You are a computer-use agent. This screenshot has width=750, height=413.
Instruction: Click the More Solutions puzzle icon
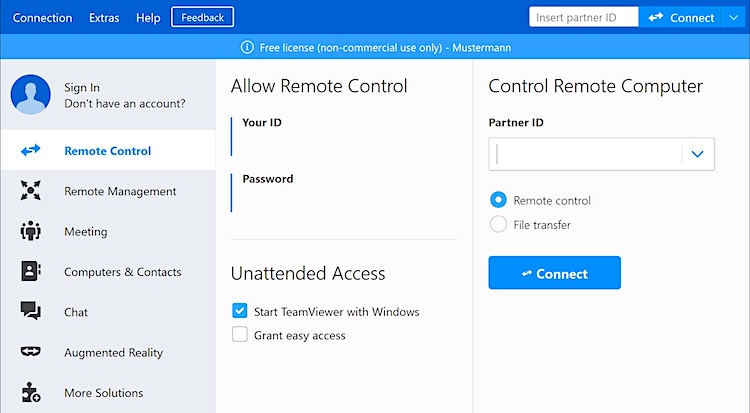point(31,392)
